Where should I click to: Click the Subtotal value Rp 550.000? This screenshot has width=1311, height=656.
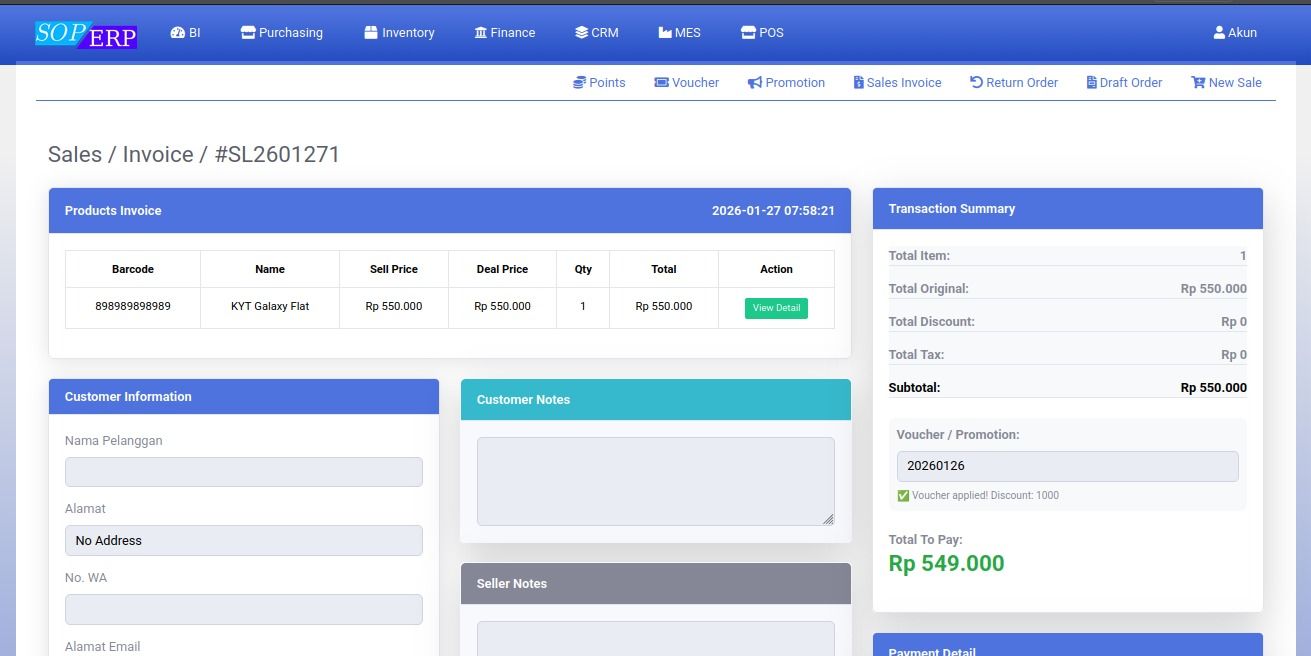(1213, 388)
